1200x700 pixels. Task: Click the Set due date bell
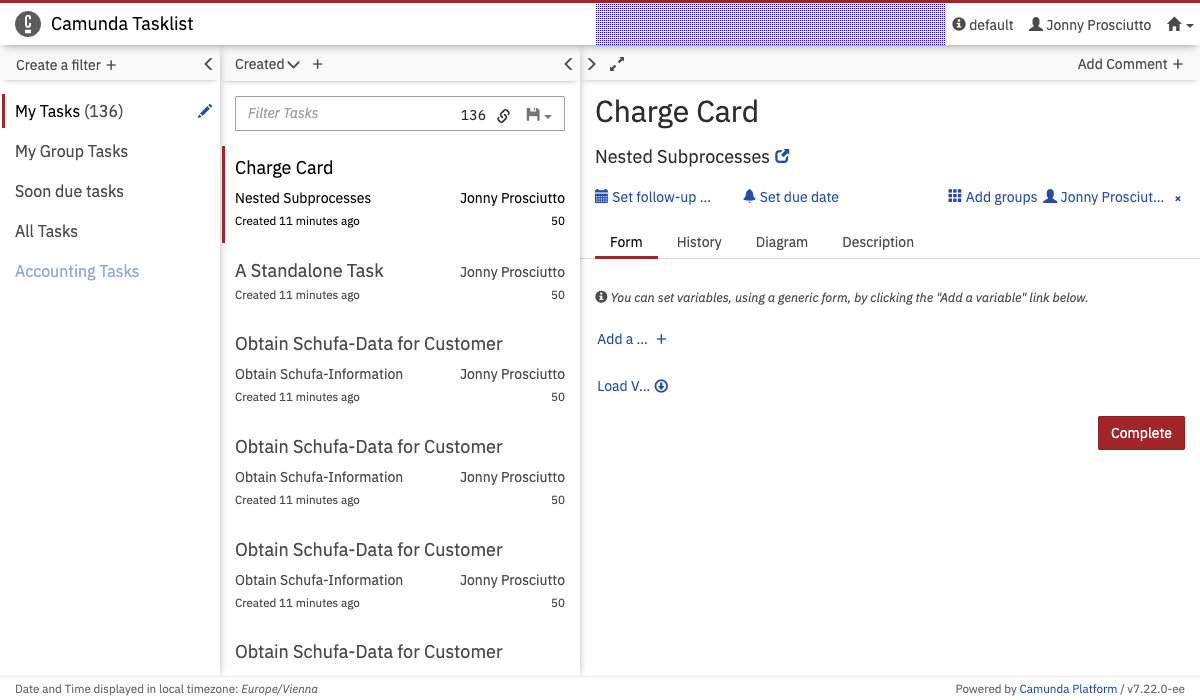[x=749, y=197]
